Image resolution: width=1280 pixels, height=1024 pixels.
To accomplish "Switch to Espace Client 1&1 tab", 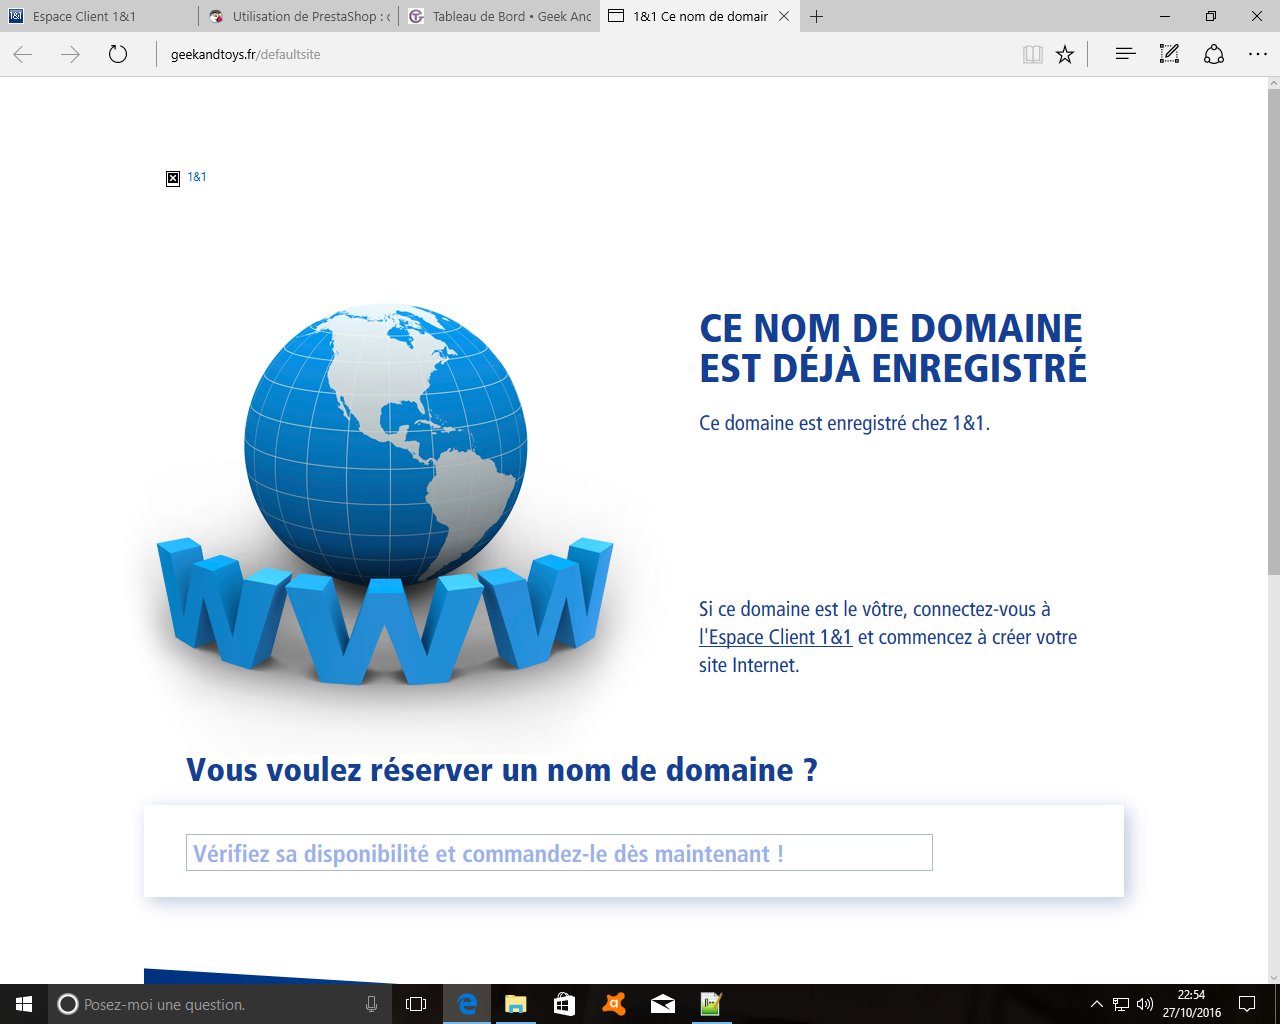I will [x=99, y=16].
